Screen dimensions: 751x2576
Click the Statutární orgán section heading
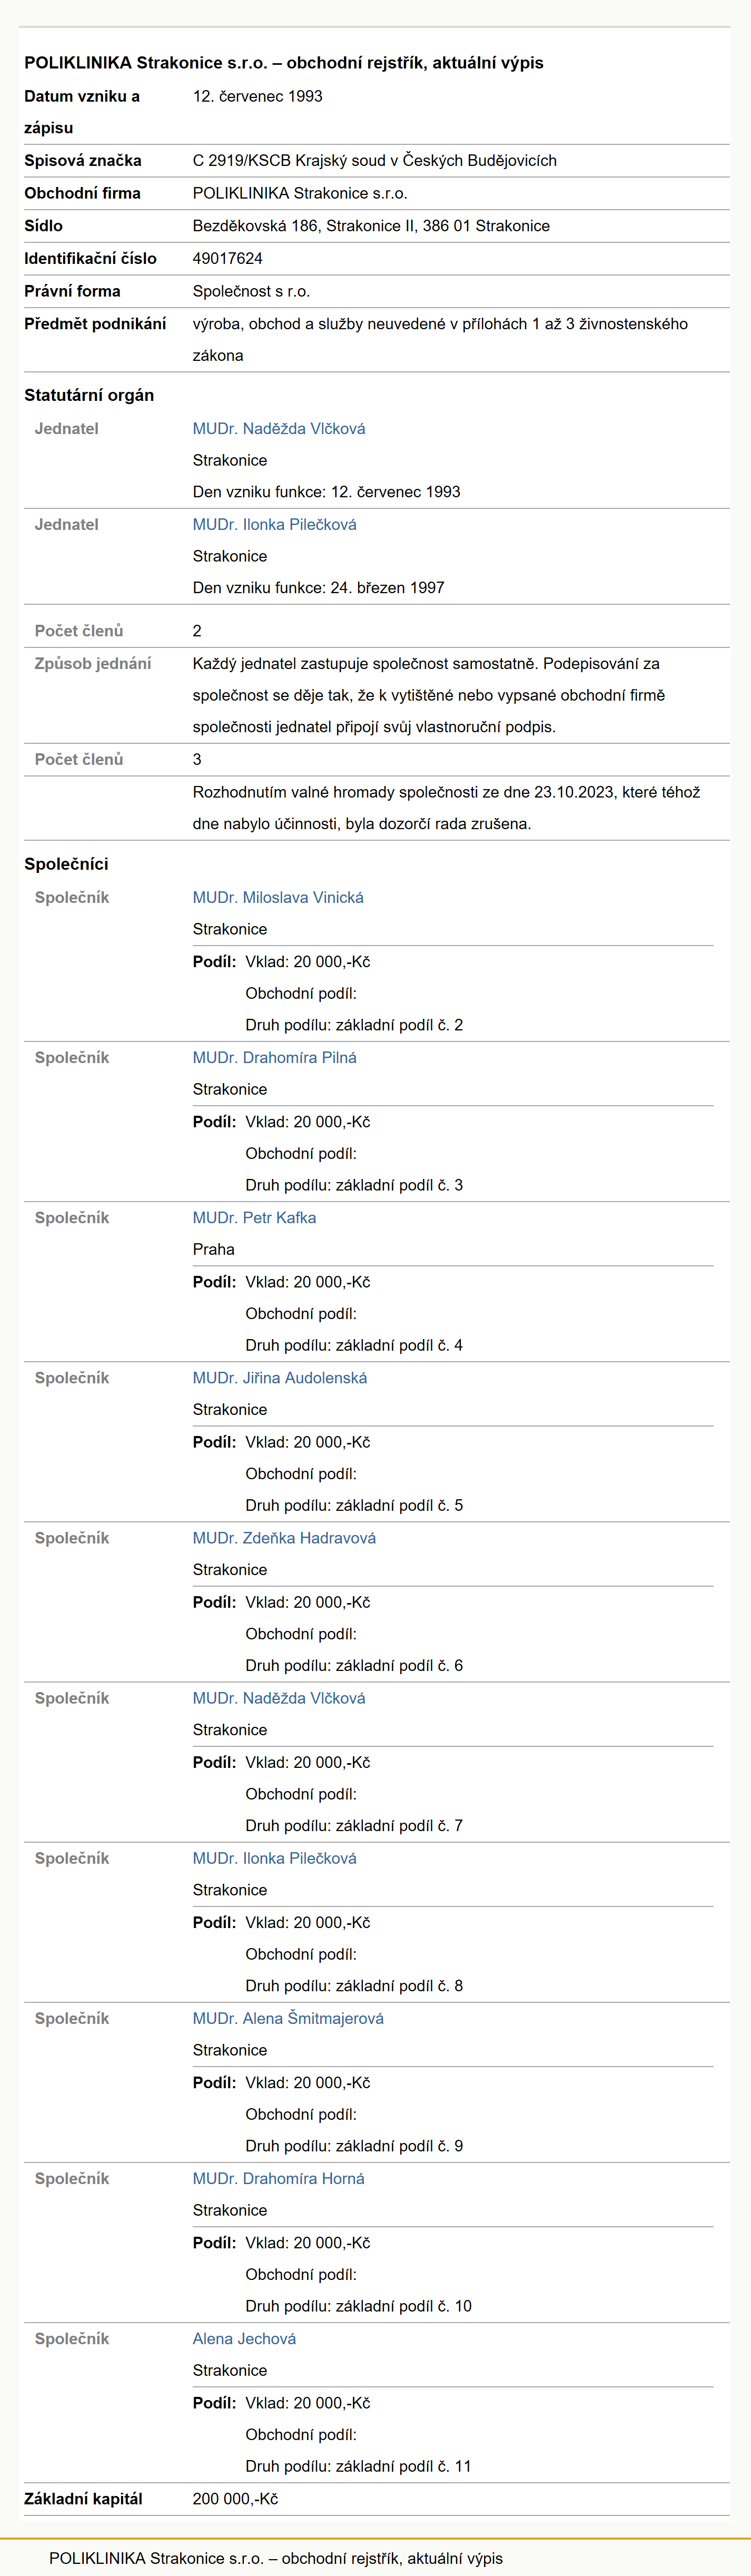tap(89, 395)
